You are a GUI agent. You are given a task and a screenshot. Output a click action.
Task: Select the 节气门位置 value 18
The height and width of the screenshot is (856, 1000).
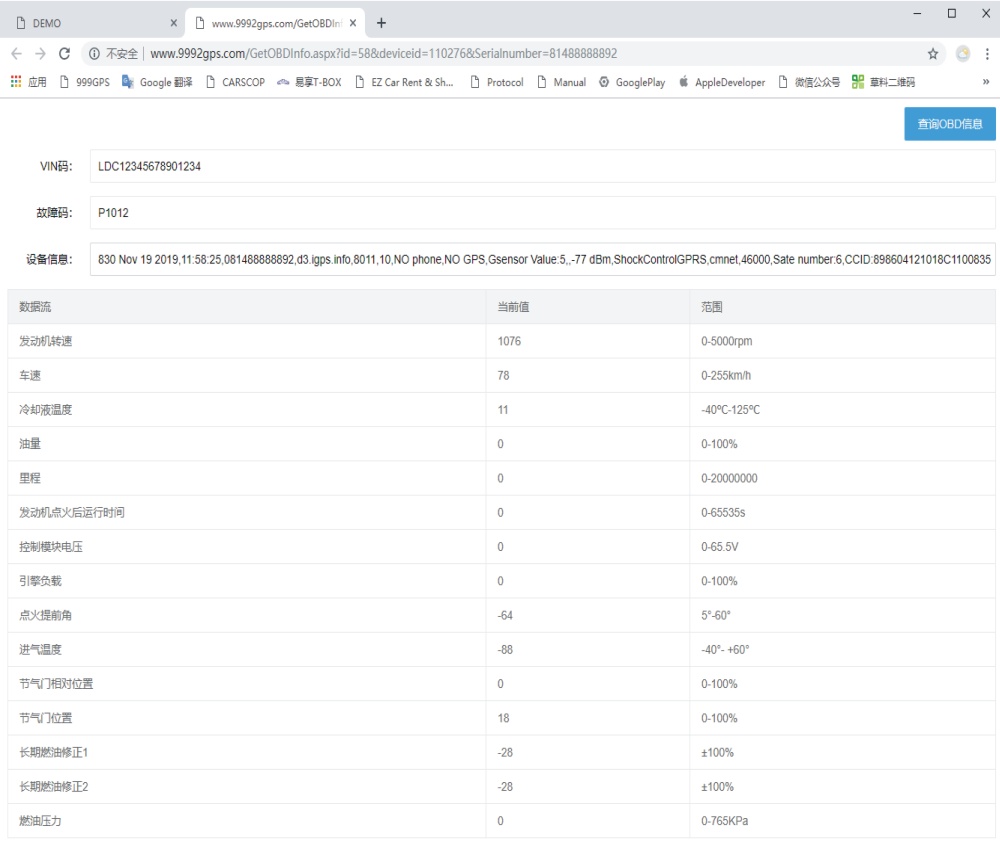tap(503, 718)
